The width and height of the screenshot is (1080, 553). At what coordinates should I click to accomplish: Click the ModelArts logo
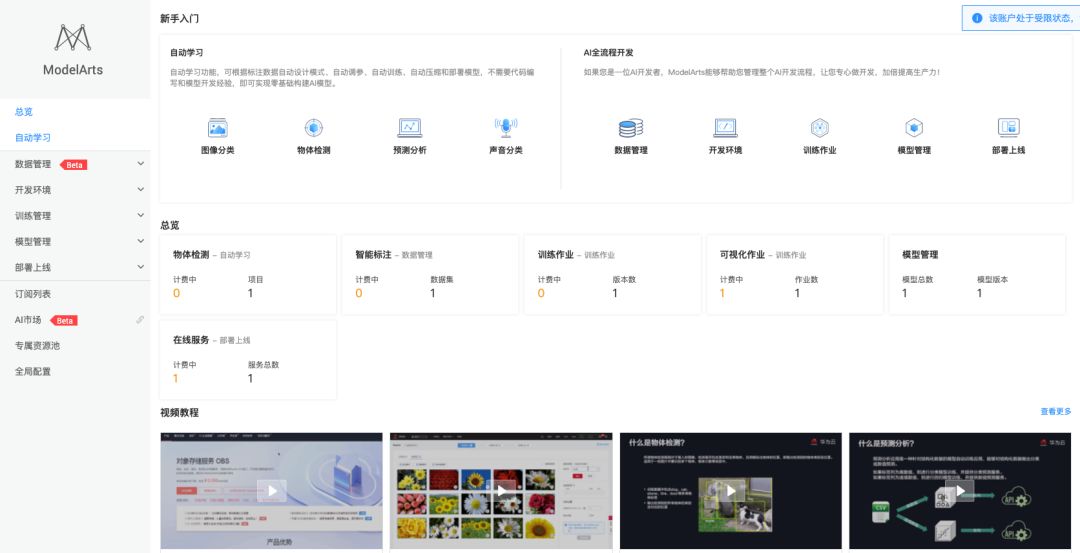72,40
